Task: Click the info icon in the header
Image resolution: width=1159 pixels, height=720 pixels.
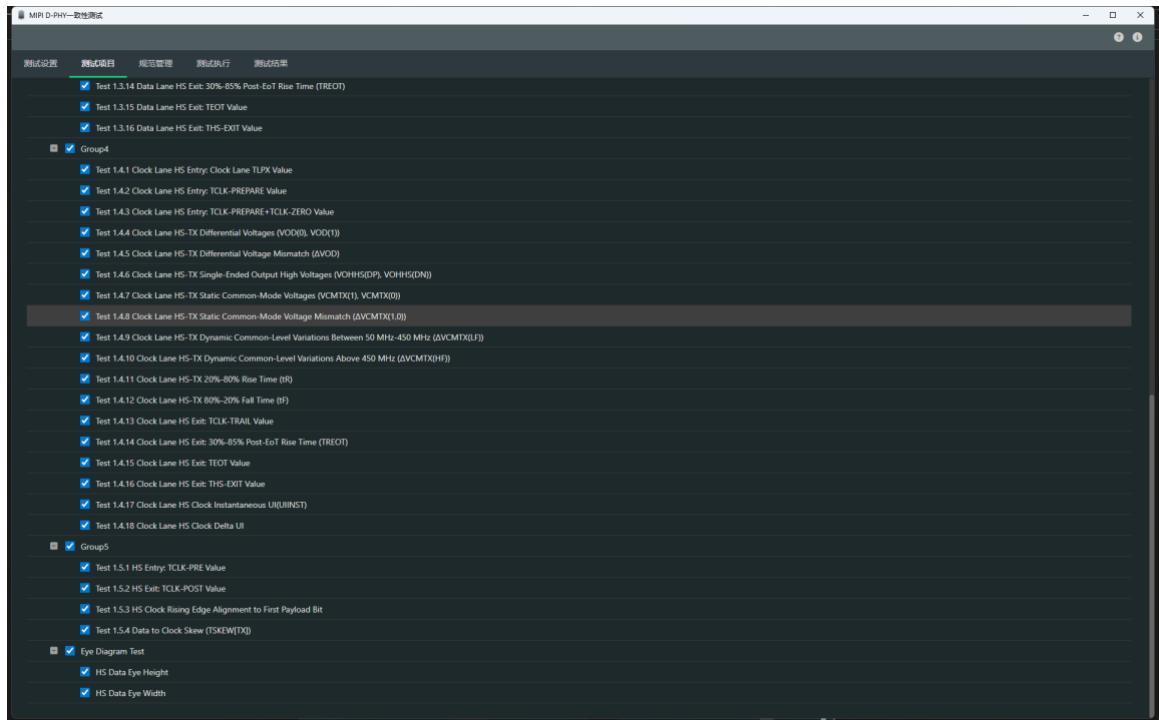Action: click(1137, 37)
